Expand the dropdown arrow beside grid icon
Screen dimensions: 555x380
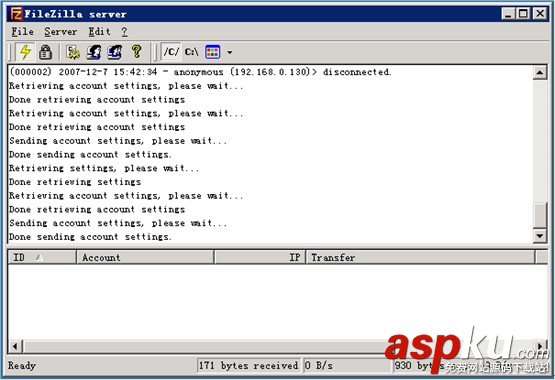230,53
